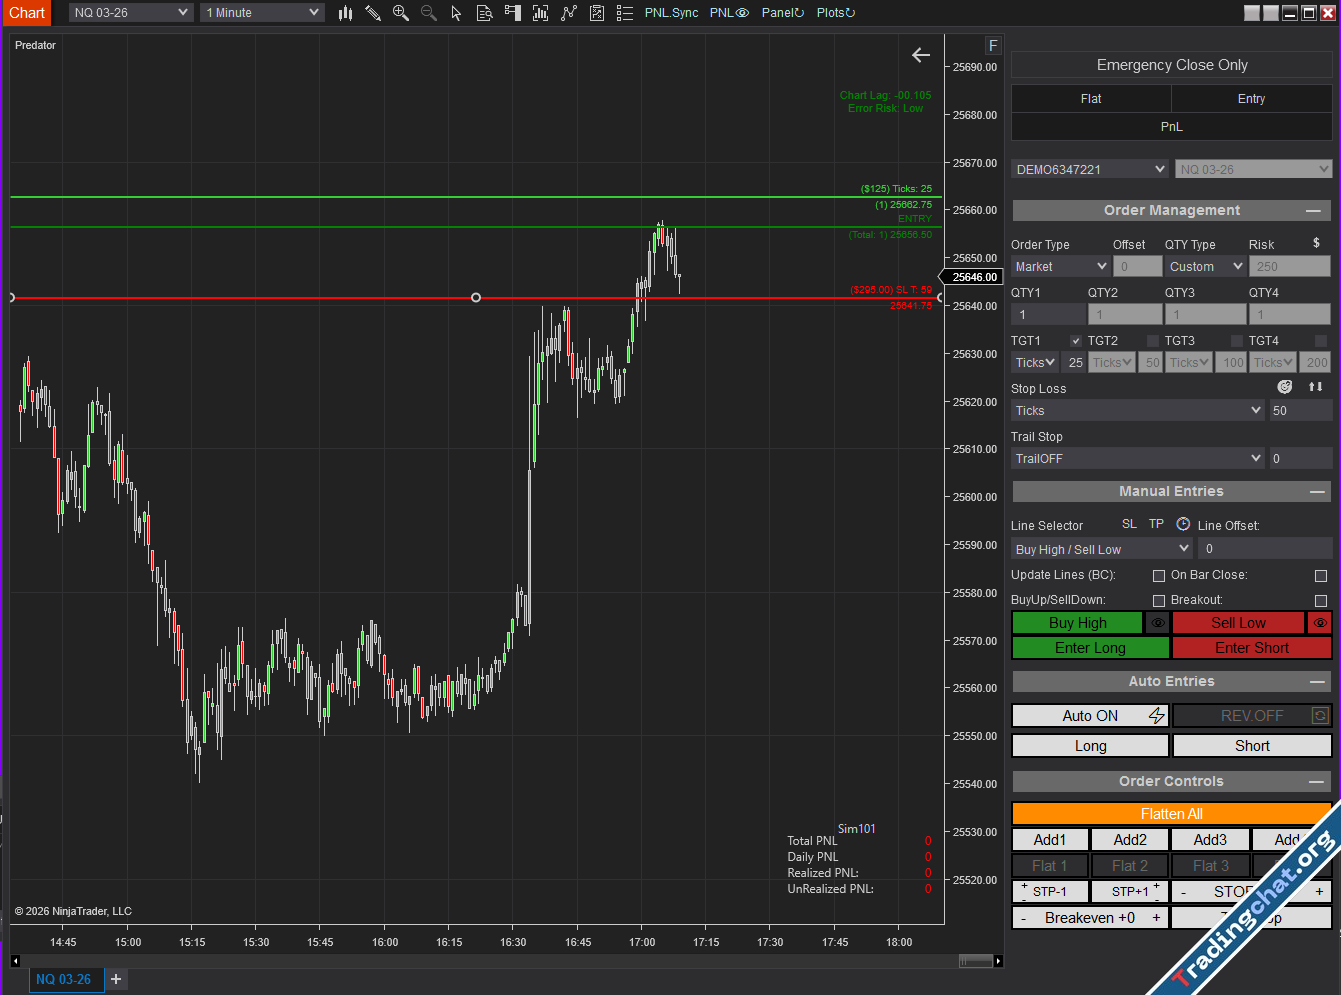Toggle Buy High line visibility eye
This screenshot has height=995, width=1341.
[1157, 623]
